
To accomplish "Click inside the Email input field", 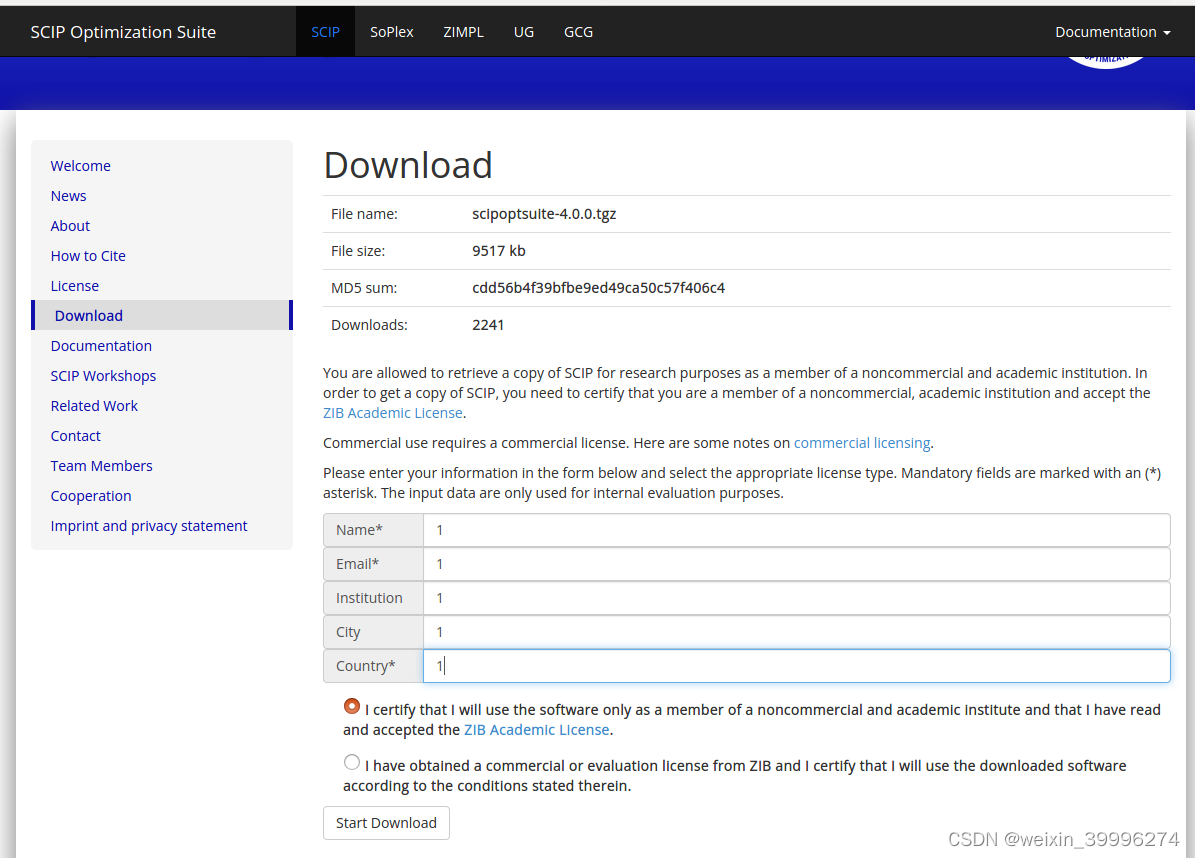I will pyautogui.click(x=700, y=563).
